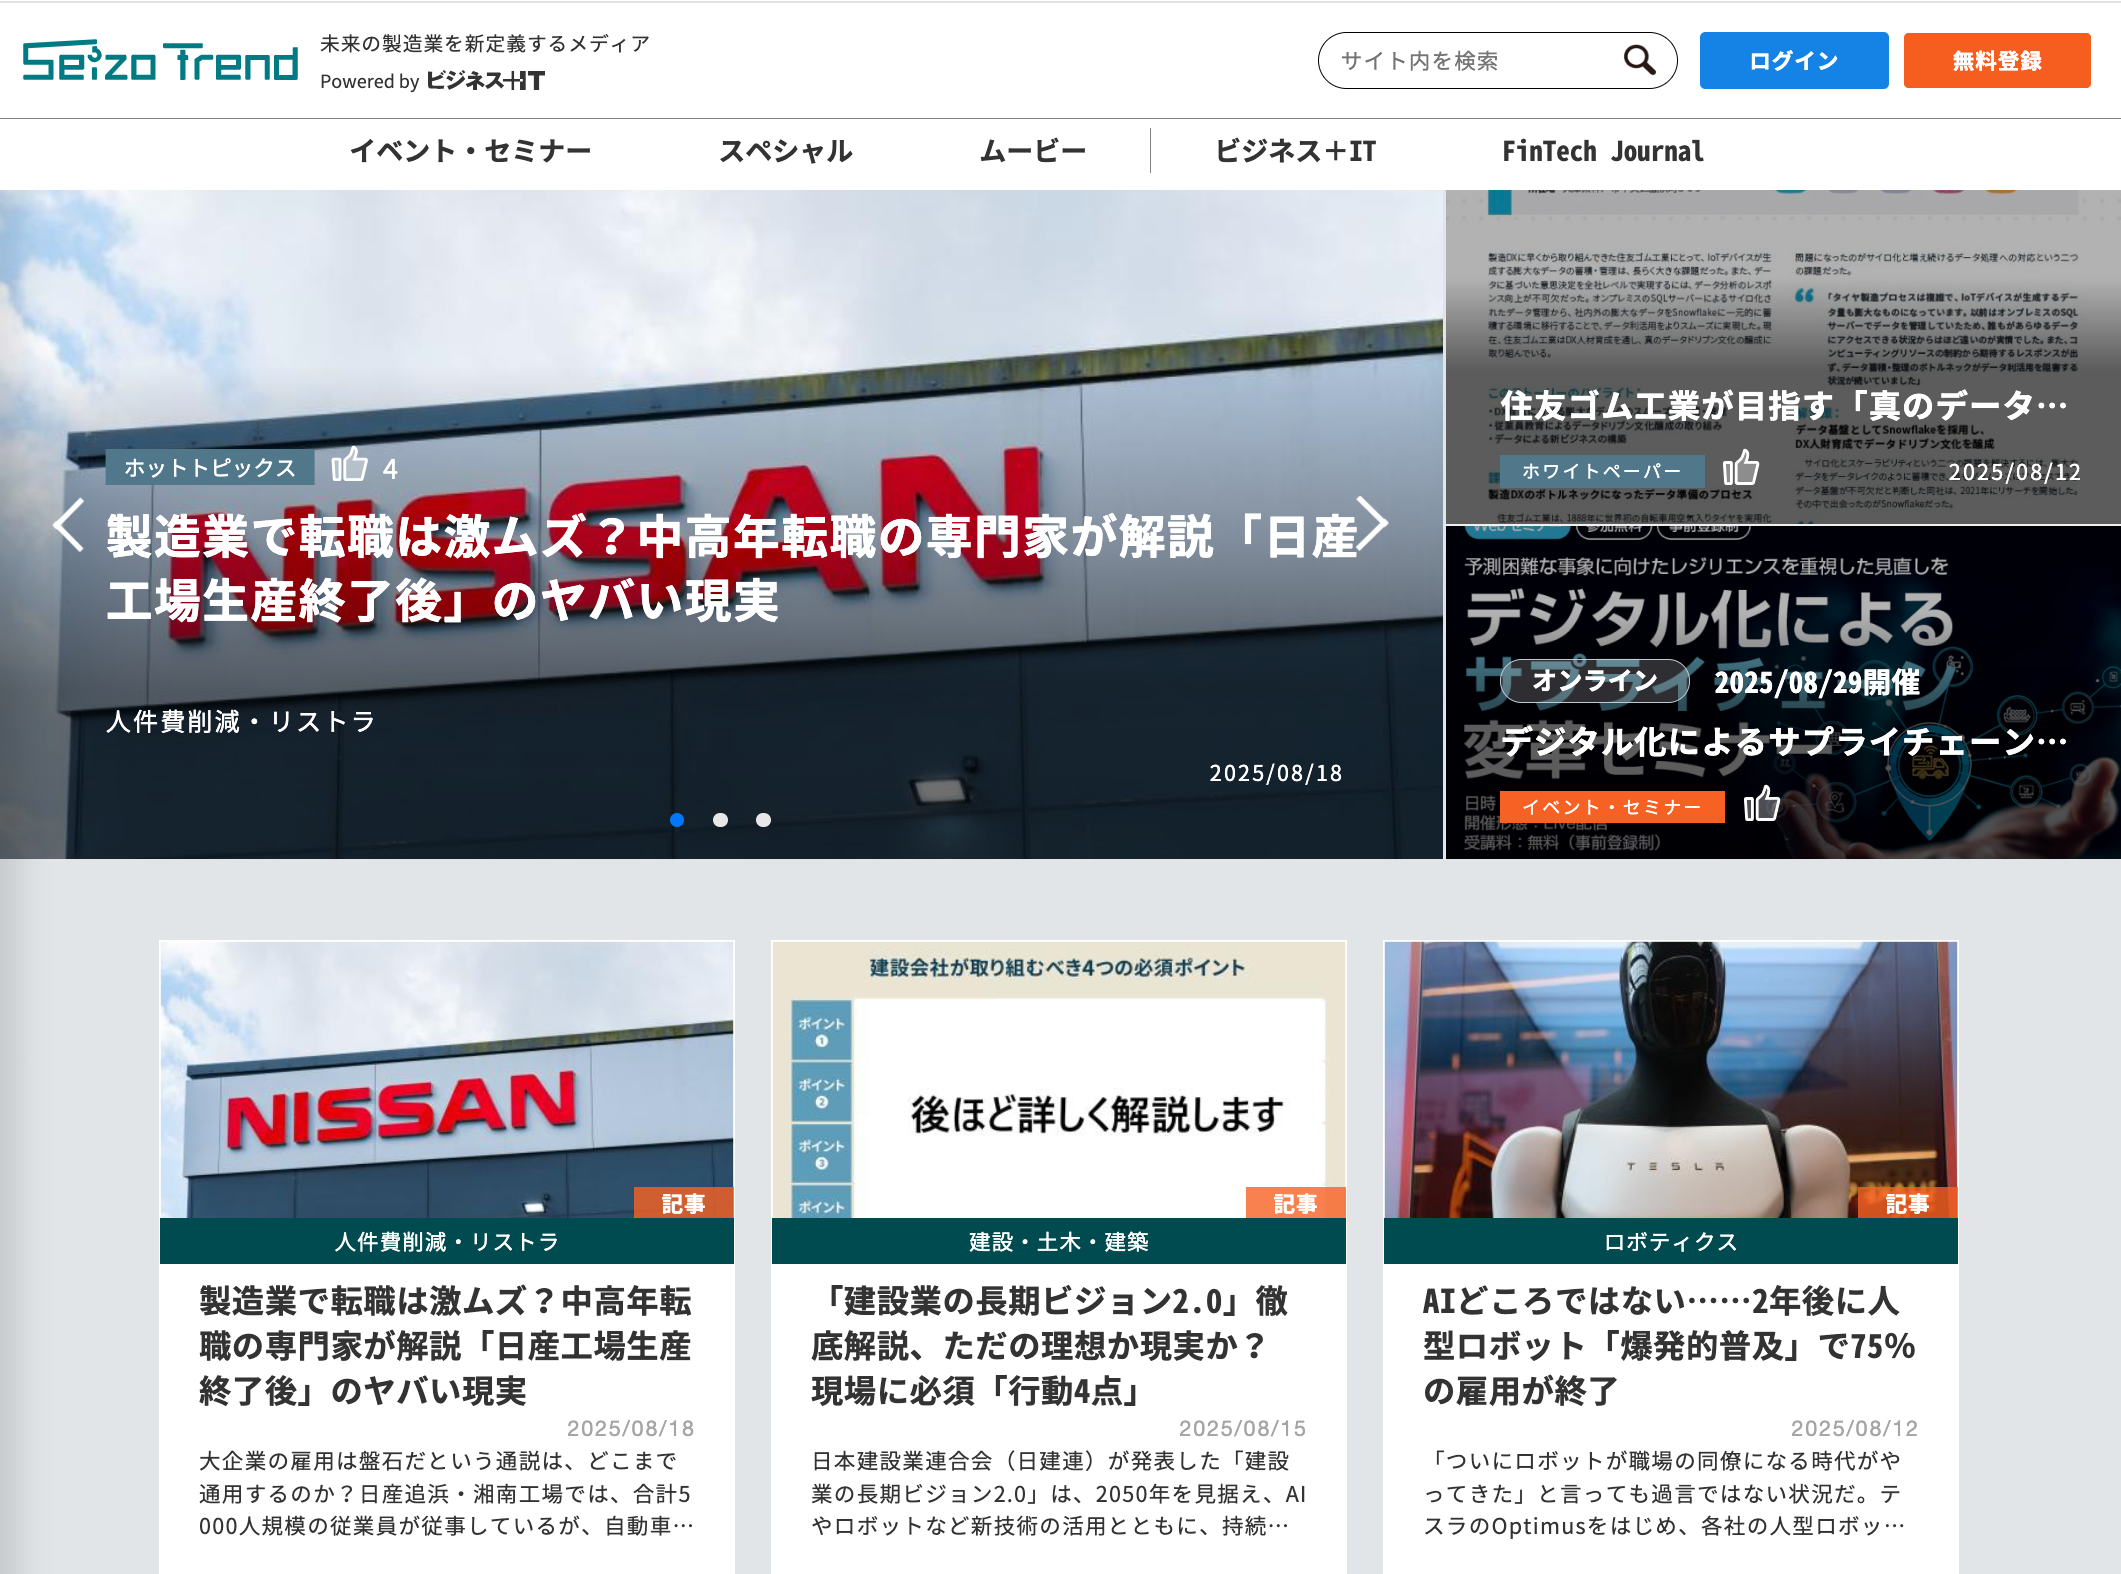Open the ビジネス+IT menu link
This screenshot has width=2121, height=1574.
coord(1296,151)
